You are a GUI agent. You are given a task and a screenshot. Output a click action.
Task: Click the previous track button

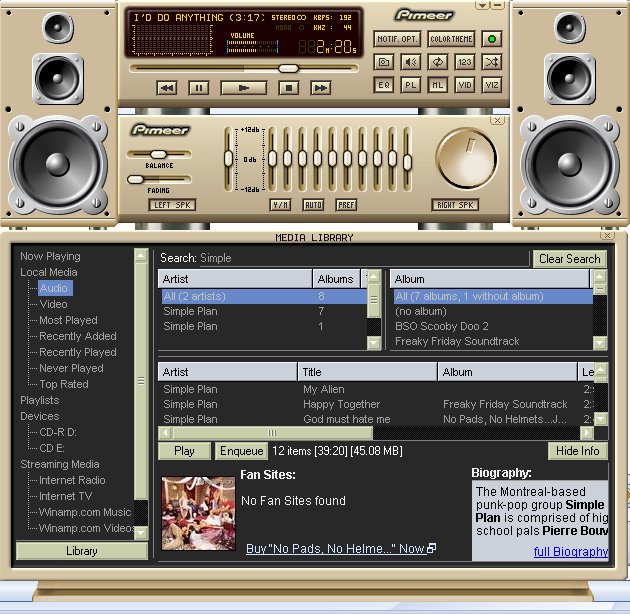pyautogui.click(x=167, y=88)
